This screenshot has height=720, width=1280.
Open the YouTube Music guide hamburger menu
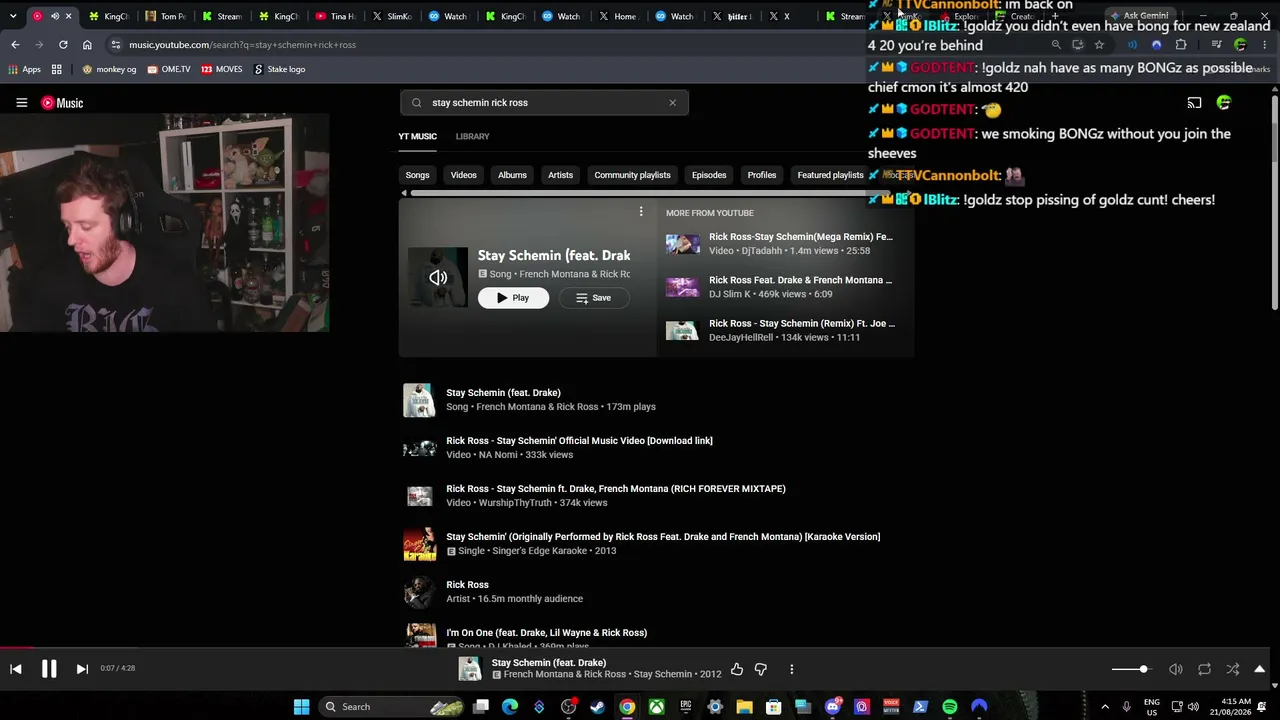(x=21, y=103)
